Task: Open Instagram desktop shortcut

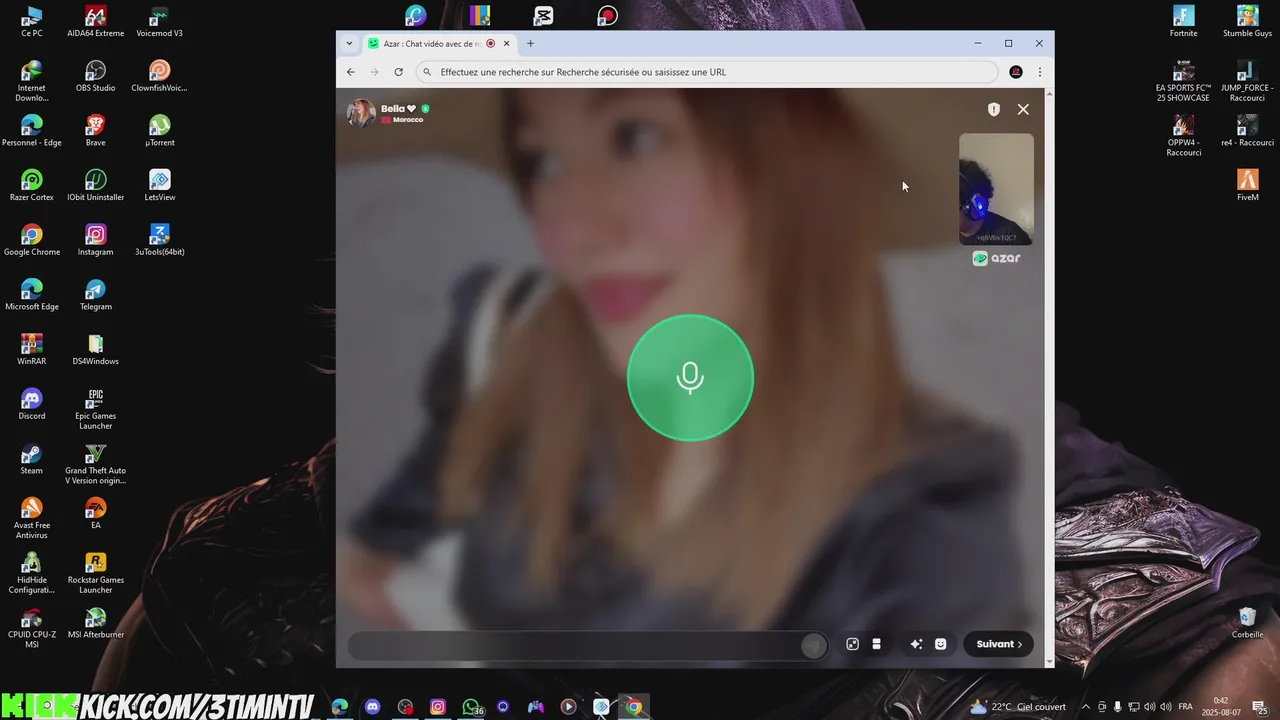Action: point(96,240)
